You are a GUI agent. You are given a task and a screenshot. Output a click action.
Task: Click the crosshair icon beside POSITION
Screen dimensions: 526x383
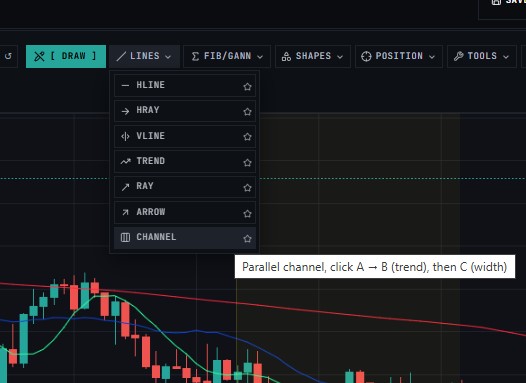tap(366, 56)
